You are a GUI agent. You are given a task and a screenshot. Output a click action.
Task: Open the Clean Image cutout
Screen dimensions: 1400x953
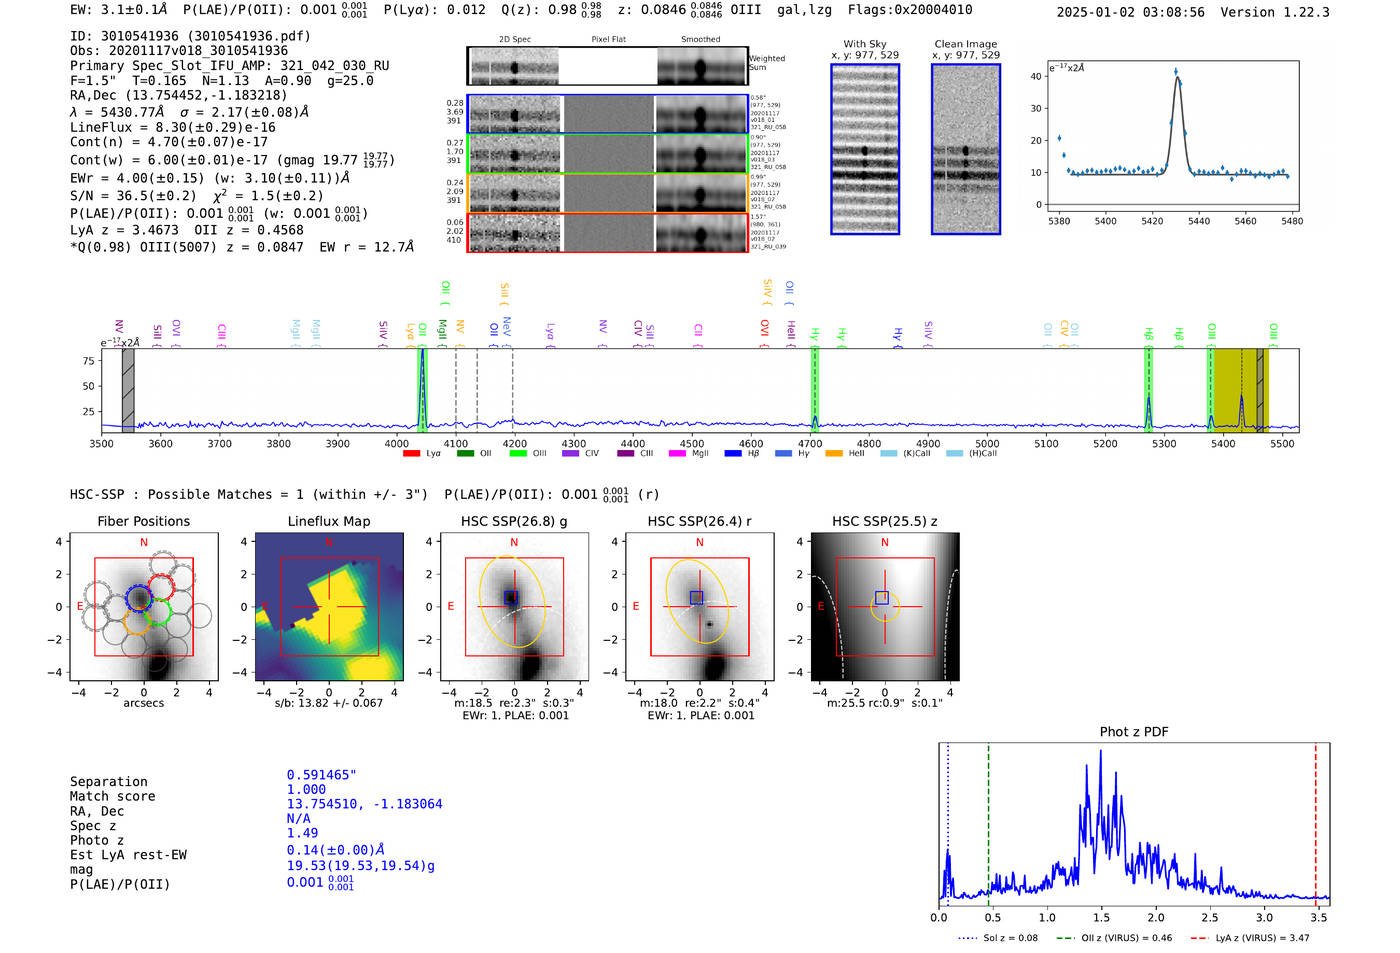tap(966, 149)
